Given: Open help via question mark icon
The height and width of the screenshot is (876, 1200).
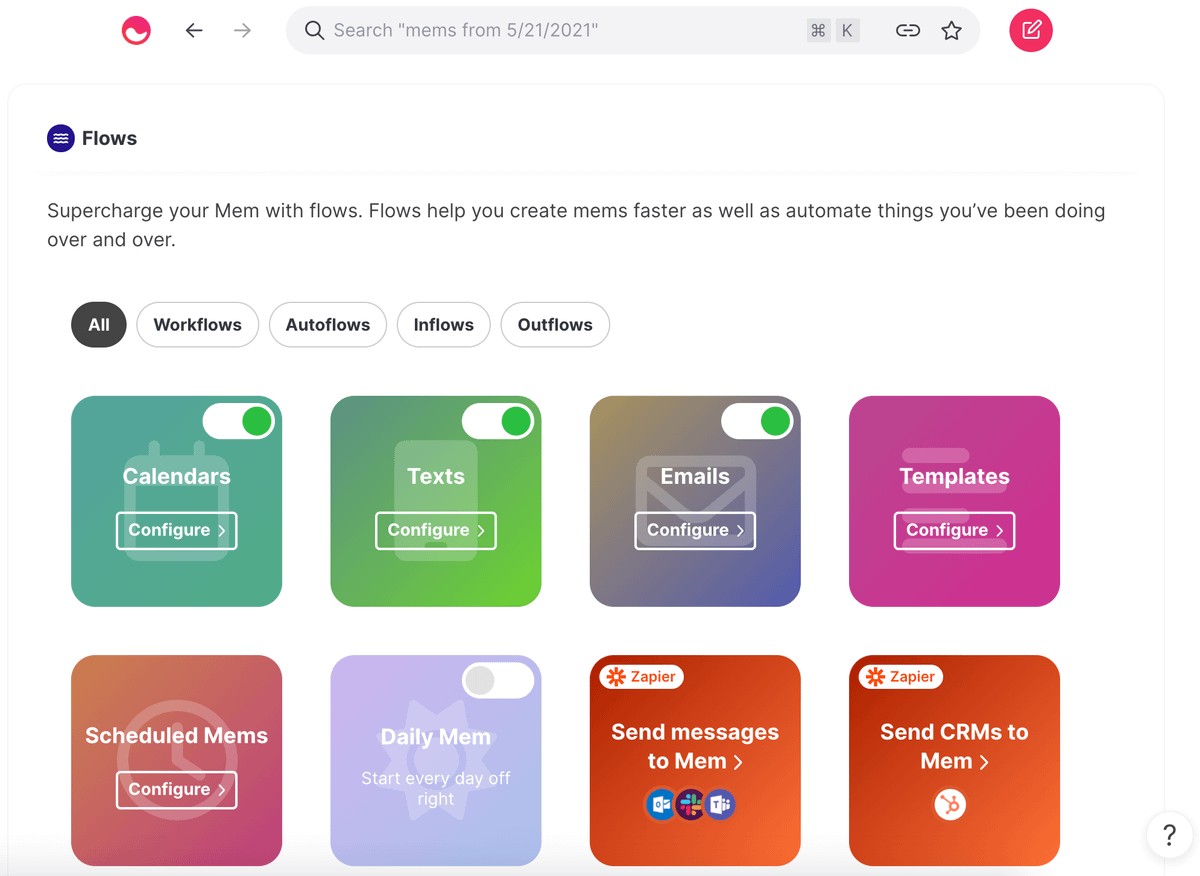Looking at the screenshot, I should 1168,834.
